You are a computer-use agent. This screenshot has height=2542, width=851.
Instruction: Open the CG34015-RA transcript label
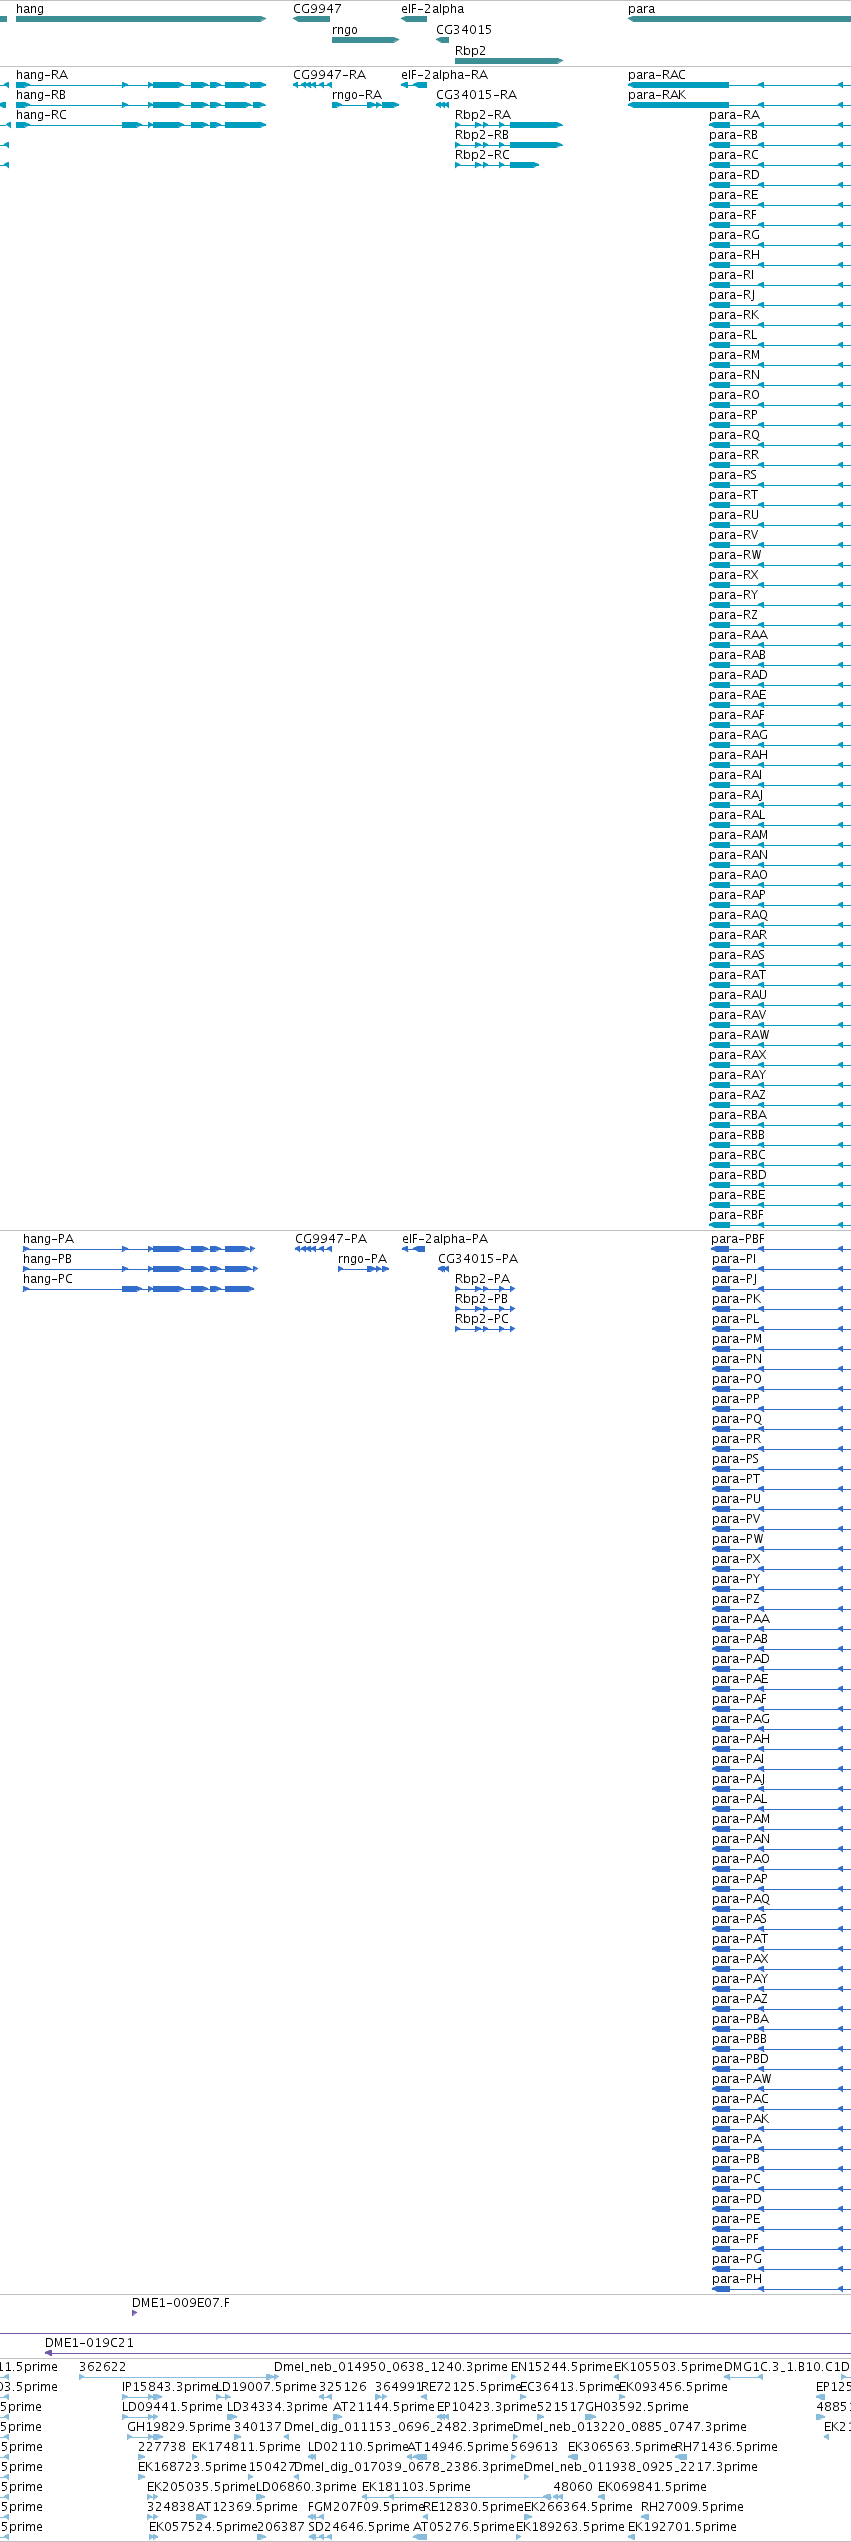click(476, 95)
